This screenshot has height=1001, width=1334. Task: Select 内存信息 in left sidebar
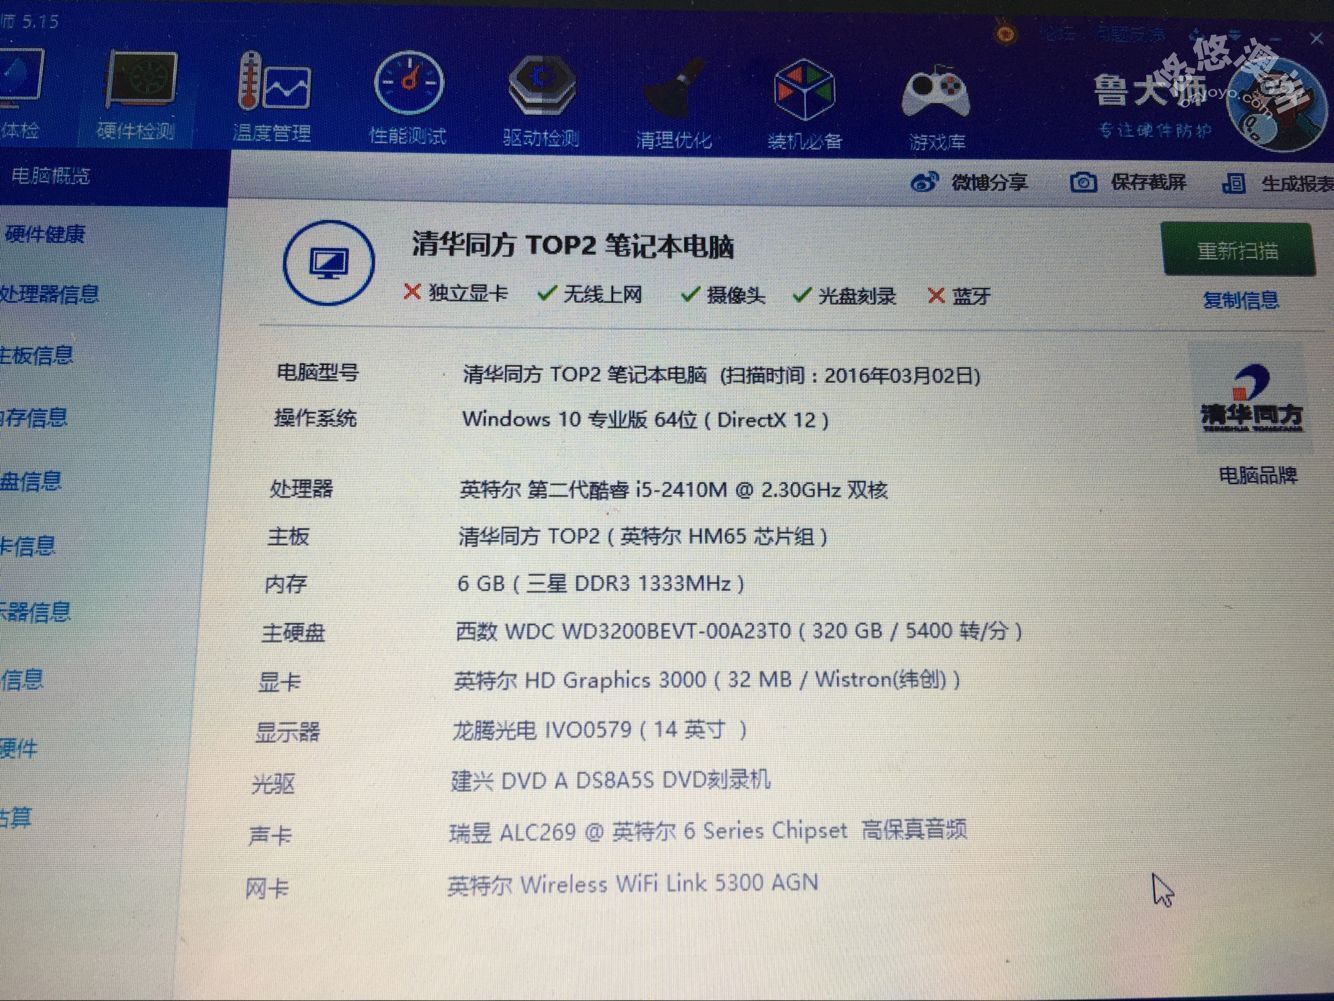(35, 417)
